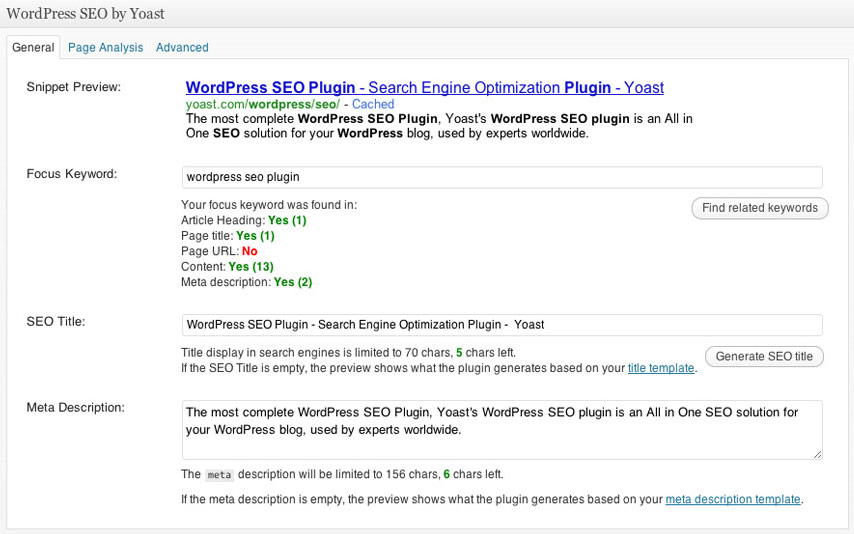Open the Cached link in snippet preview
854x534 pixels.
(373, 104)
